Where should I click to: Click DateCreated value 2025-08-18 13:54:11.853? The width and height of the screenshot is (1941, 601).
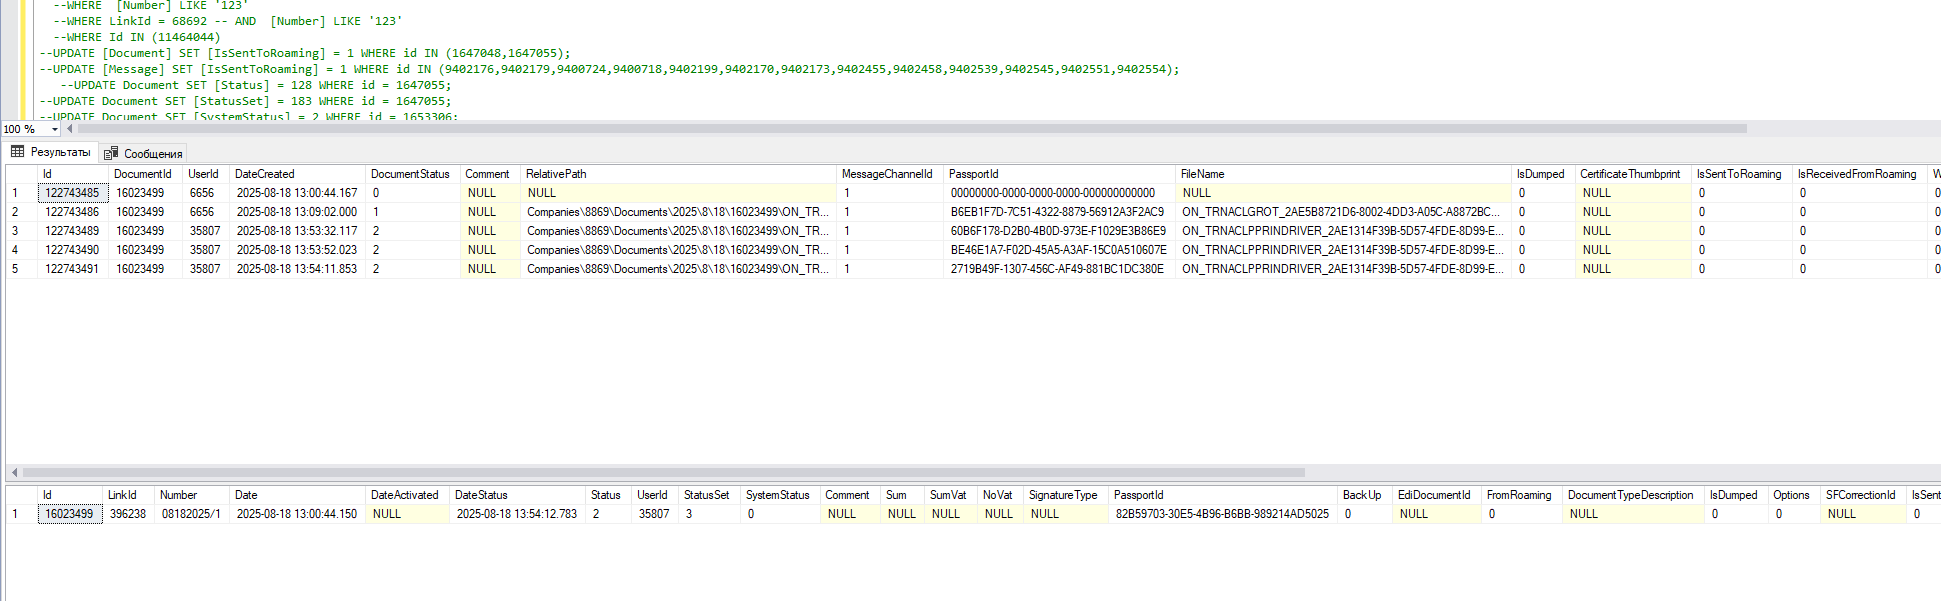(297, 269)
